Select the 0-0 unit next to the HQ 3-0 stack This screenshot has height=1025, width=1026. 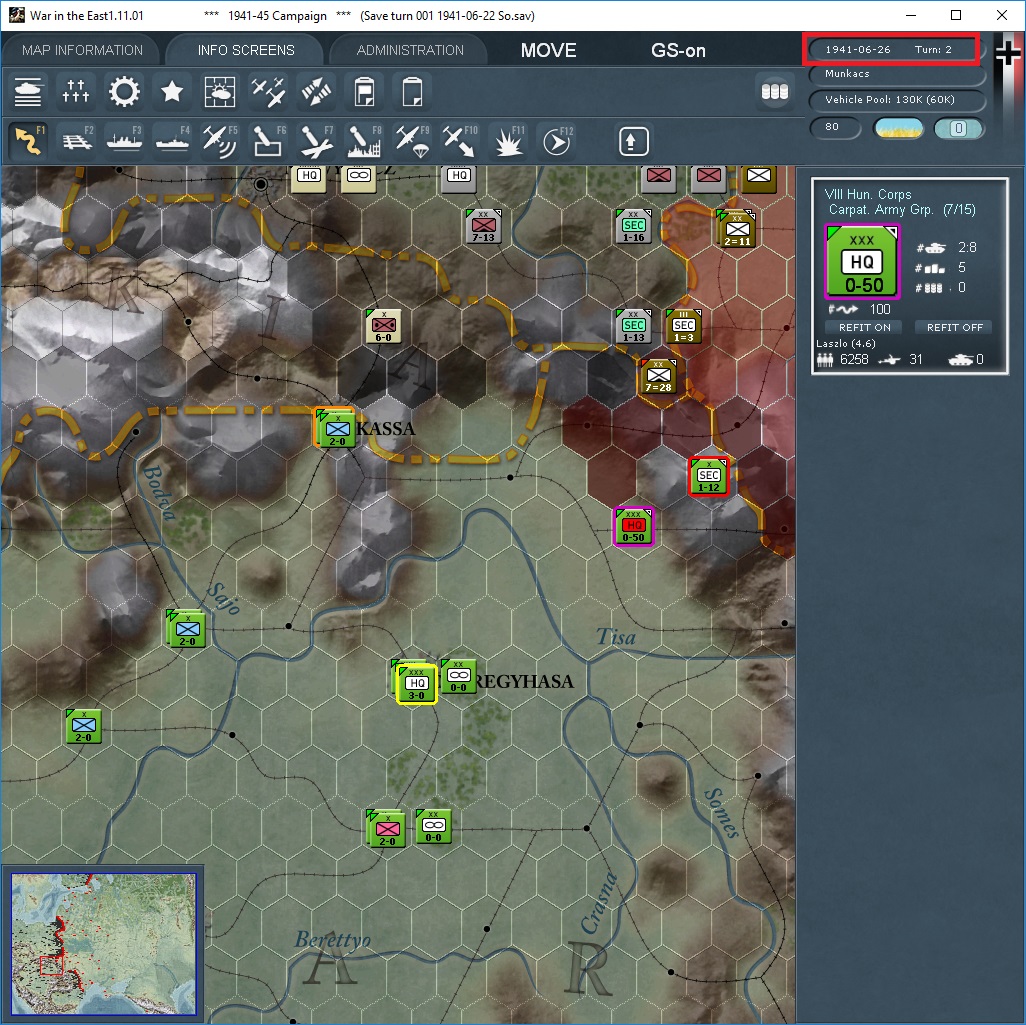pos(458,676)
